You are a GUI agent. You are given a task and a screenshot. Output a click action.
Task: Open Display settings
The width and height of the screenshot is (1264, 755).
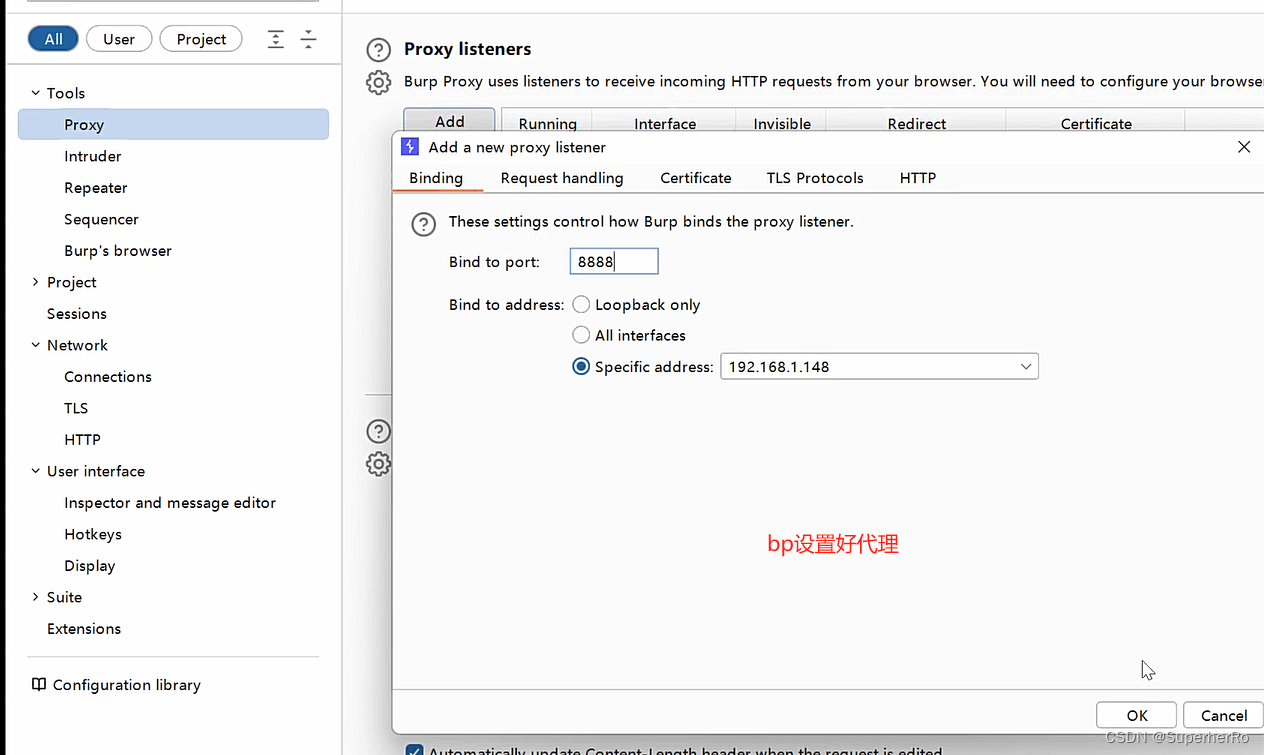point(90,566)
